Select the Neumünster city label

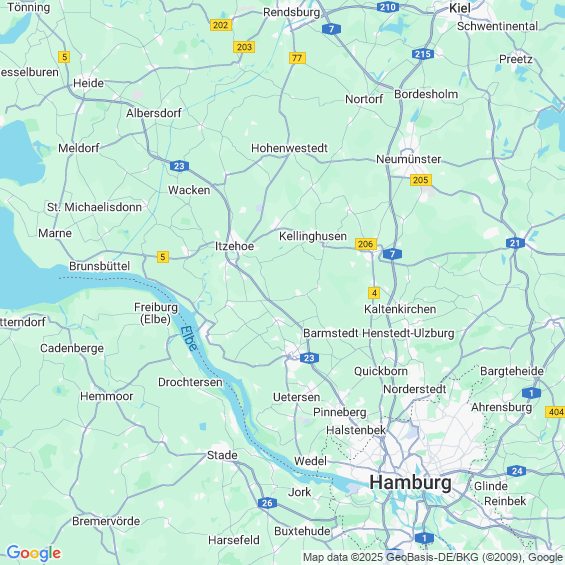point(409,159)
